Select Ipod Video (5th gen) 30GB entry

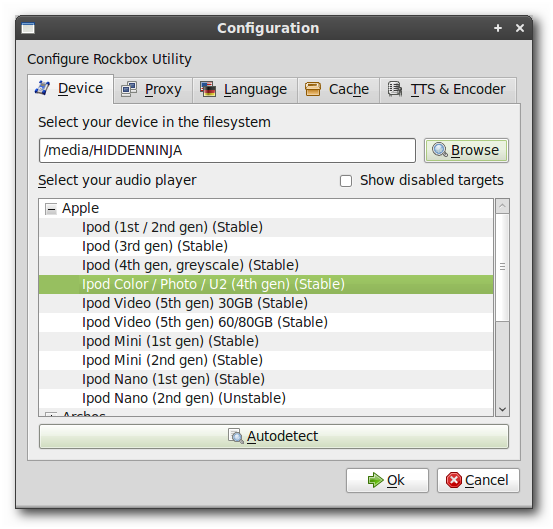point(266,303)
